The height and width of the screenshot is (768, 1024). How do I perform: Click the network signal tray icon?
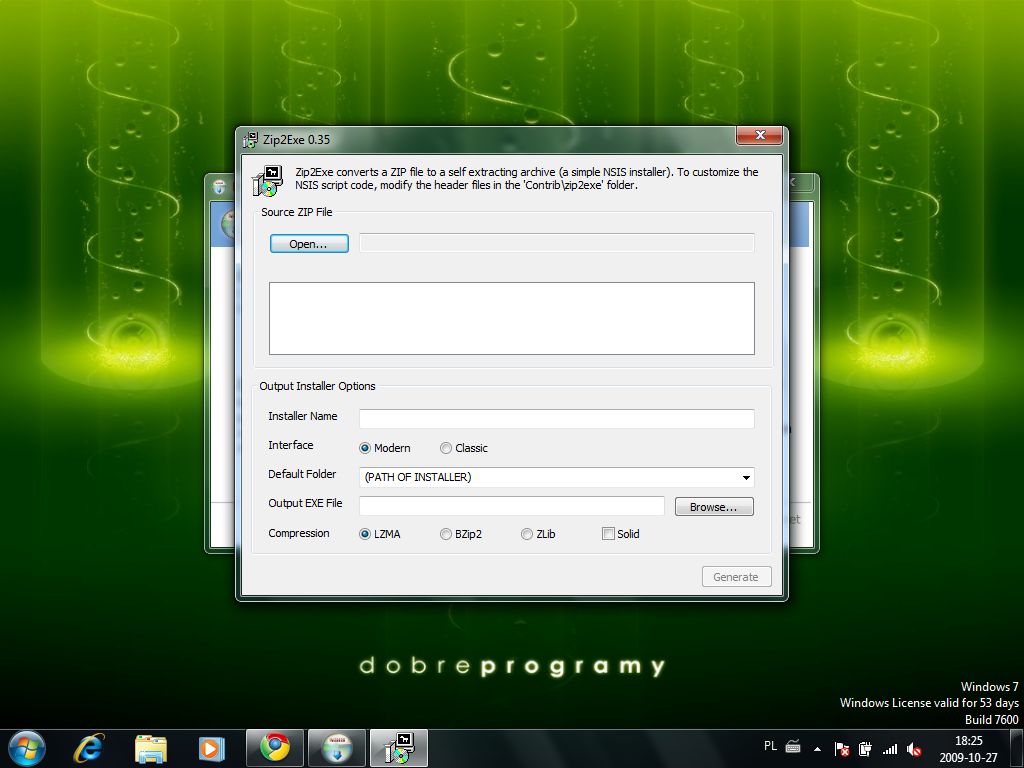[889, 749]
